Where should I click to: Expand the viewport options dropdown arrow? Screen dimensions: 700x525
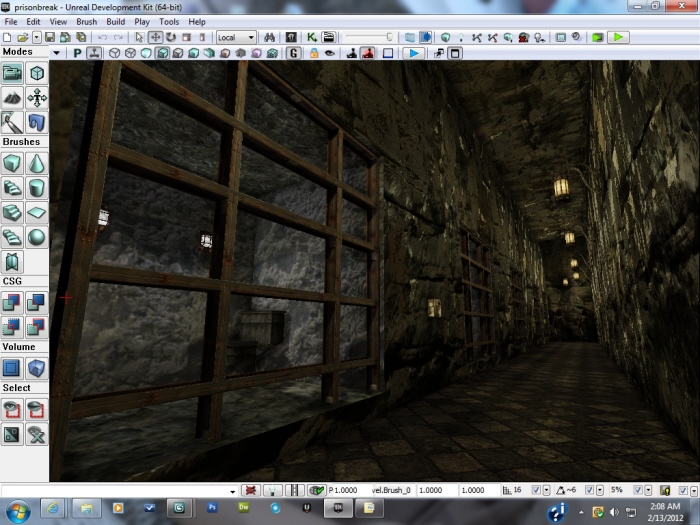pos(55,53)
